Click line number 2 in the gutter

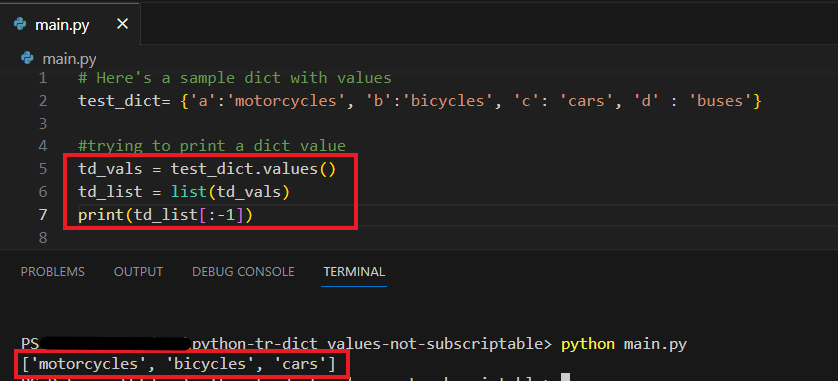tap(43, 101)
